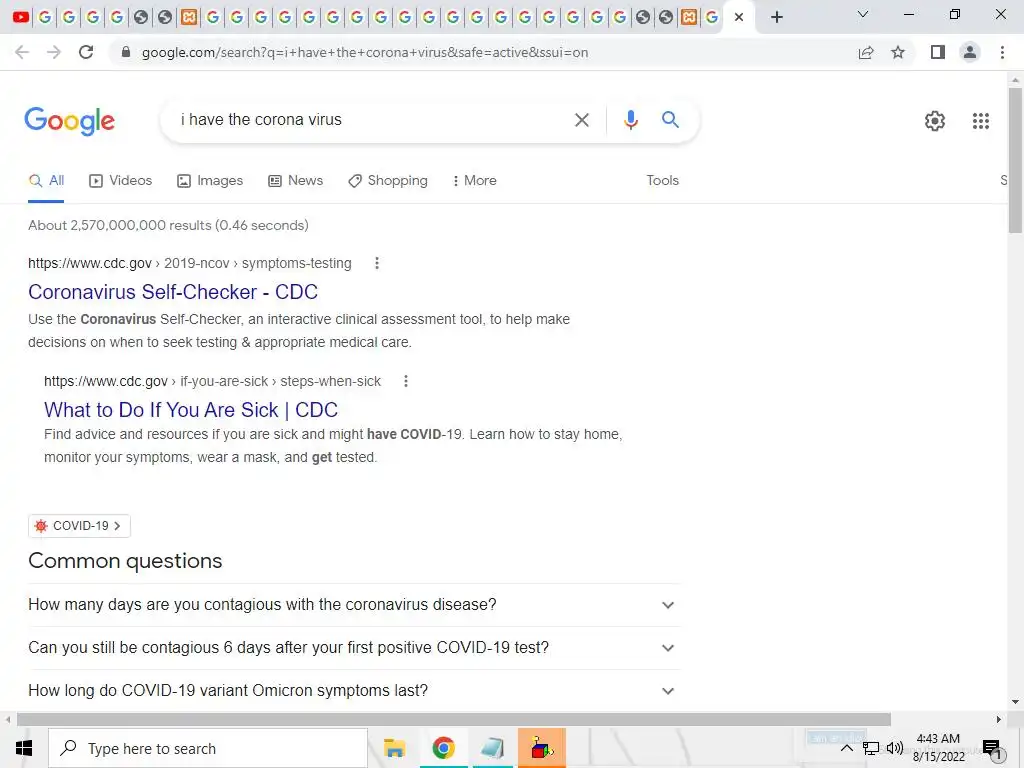Open the colorful blocks app in taskbar

[541, 748]
